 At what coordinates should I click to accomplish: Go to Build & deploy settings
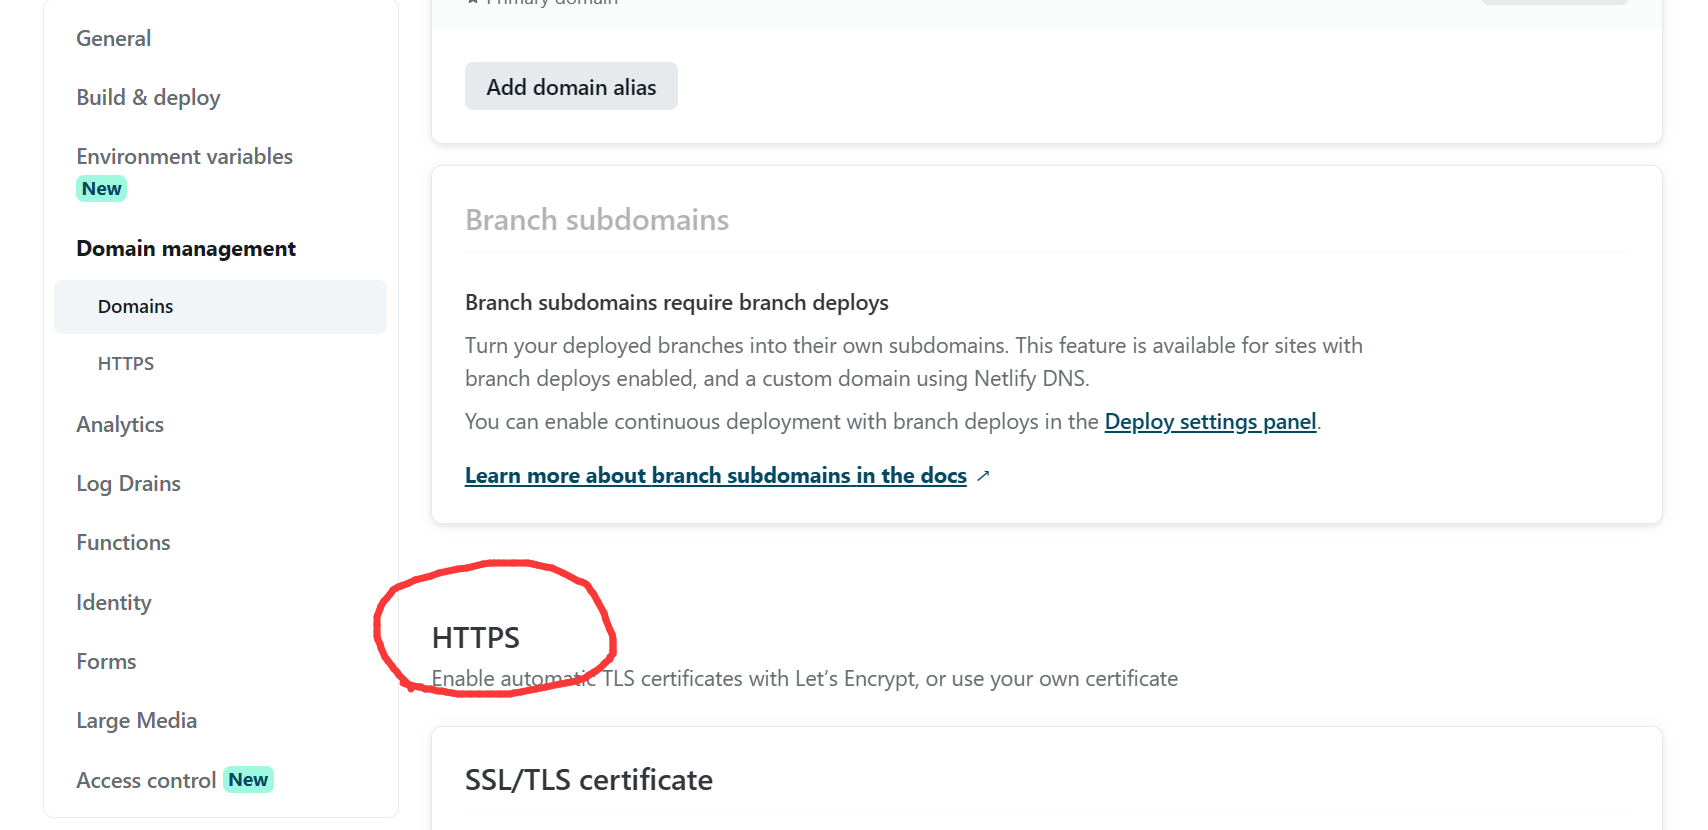click(148, 98)
